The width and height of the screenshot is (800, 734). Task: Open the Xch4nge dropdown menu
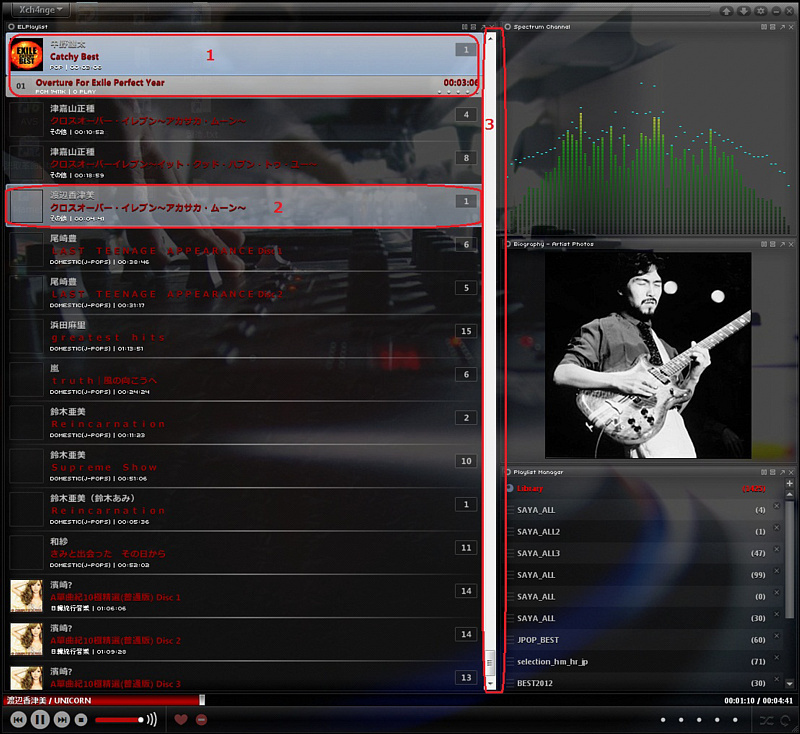point(41,10)
